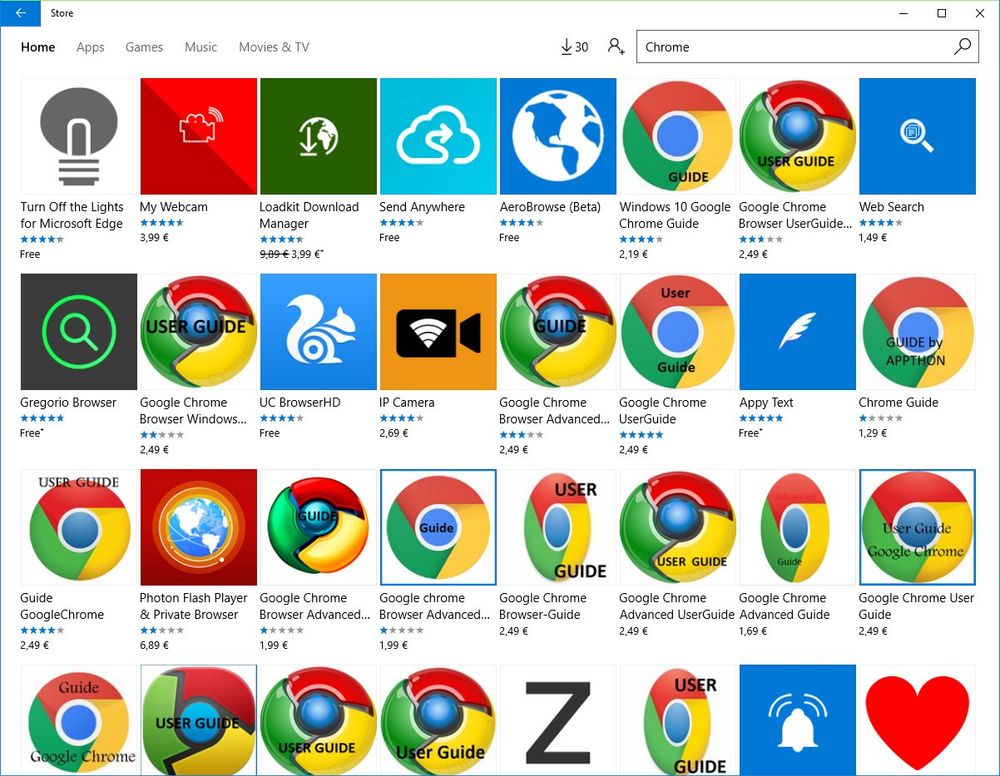The height and width of the screenshot is (776, 1000).
Task: Open the blue alarm bell app tile
Action: 797,721
